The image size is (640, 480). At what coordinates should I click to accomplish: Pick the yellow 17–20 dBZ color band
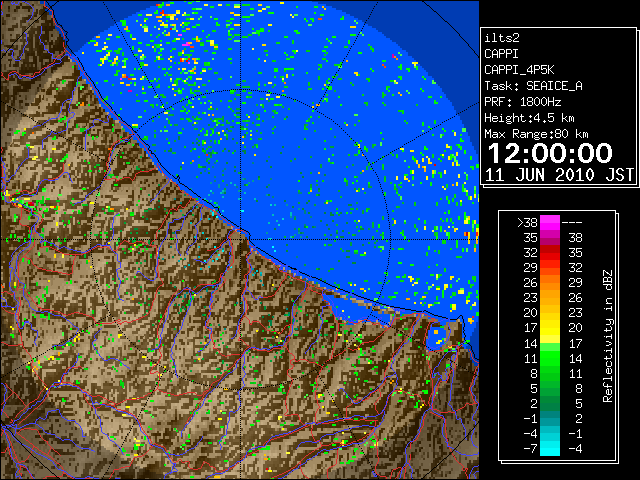tap(550, 328)
